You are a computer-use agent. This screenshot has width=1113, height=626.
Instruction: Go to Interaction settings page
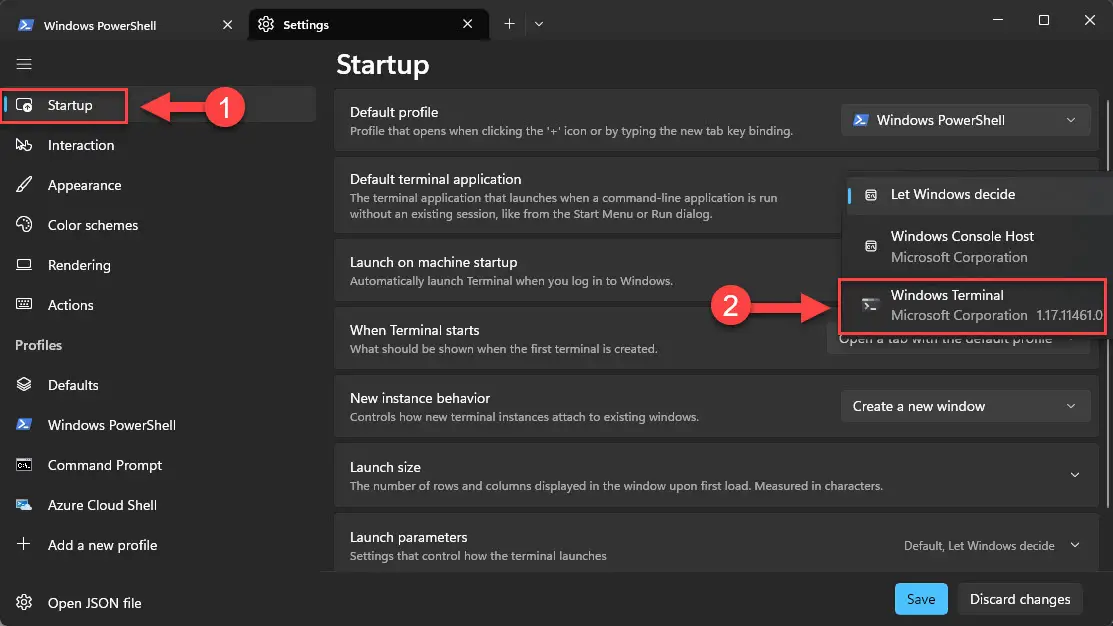click(159, 145)
